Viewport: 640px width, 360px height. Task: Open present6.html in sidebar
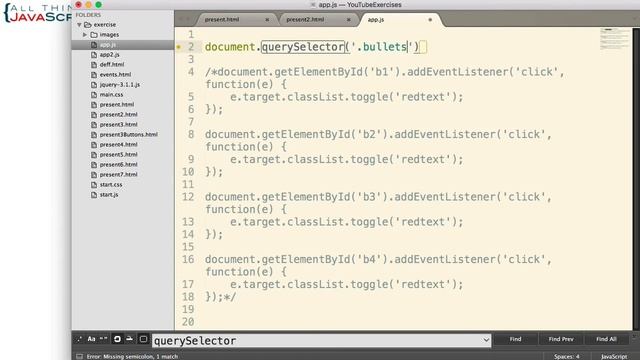pyautogui.click(x=118, y=164)
